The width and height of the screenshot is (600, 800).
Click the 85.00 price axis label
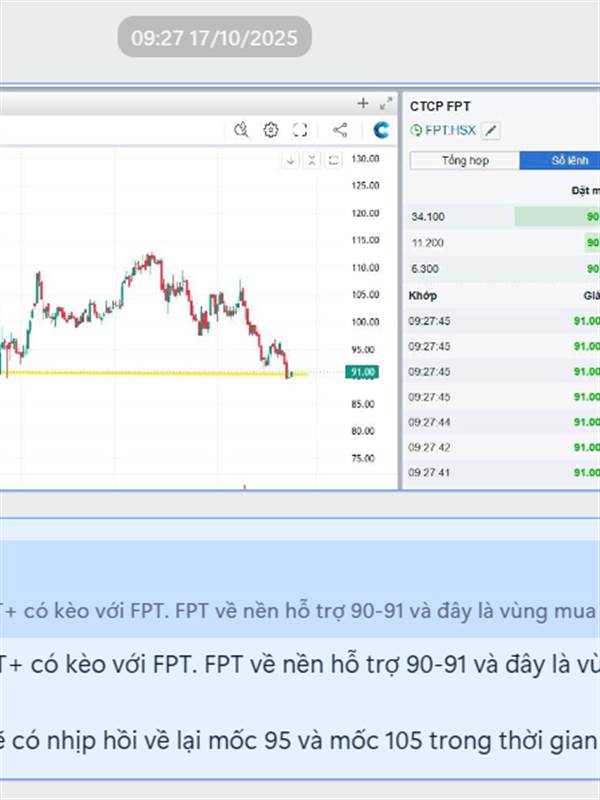coord(363,404)
